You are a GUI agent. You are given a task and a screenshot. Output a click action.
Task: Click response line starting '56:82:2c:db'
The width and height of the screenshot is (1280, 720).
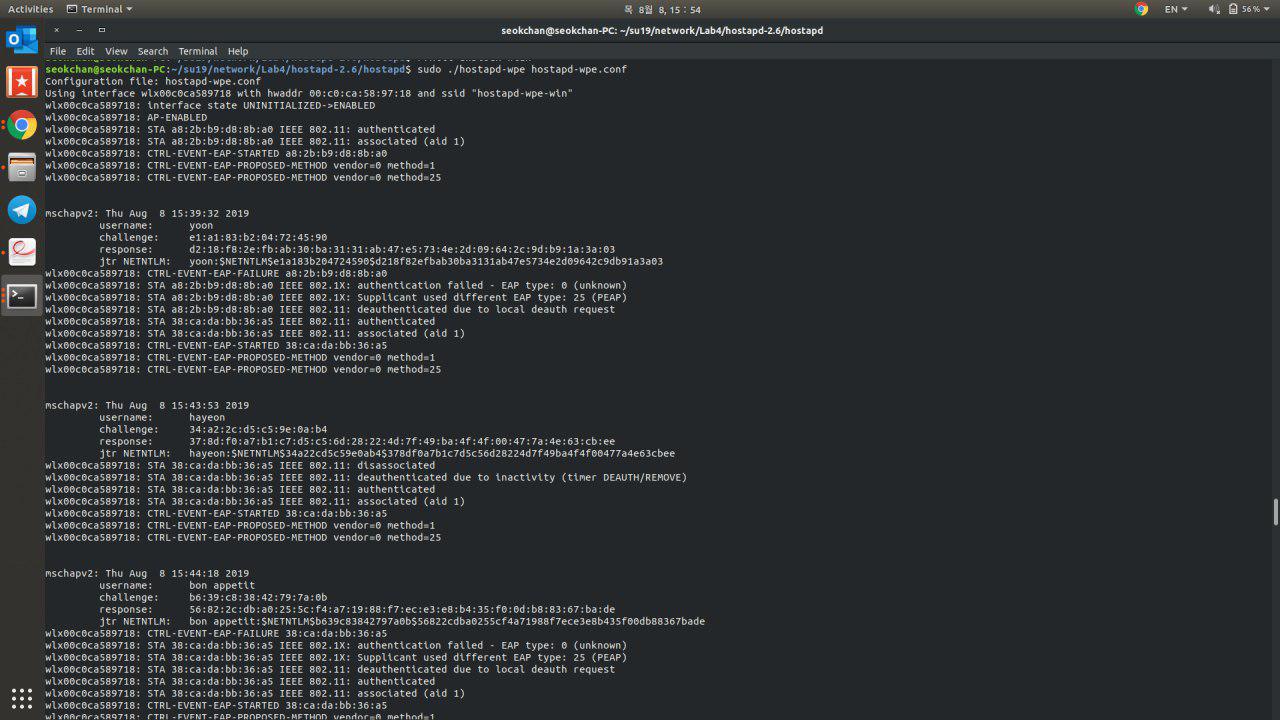coord(357,609)
